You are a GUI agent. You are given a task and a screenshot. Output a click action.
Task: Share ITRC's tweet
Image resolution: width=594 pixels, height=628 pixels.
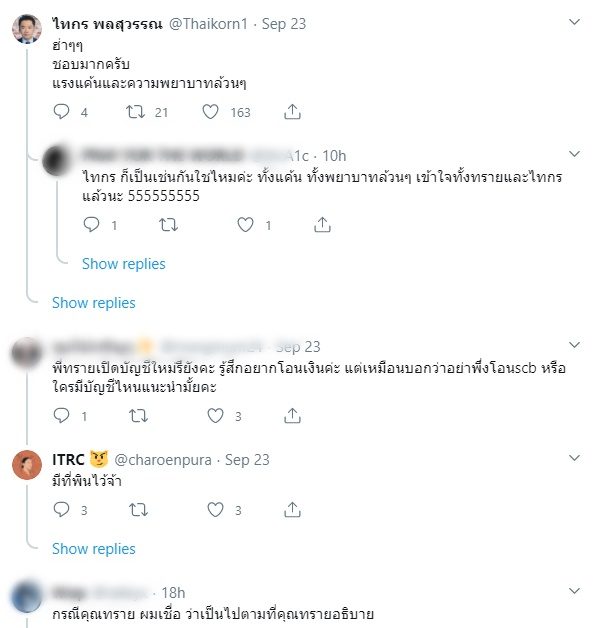coord(292,509)
